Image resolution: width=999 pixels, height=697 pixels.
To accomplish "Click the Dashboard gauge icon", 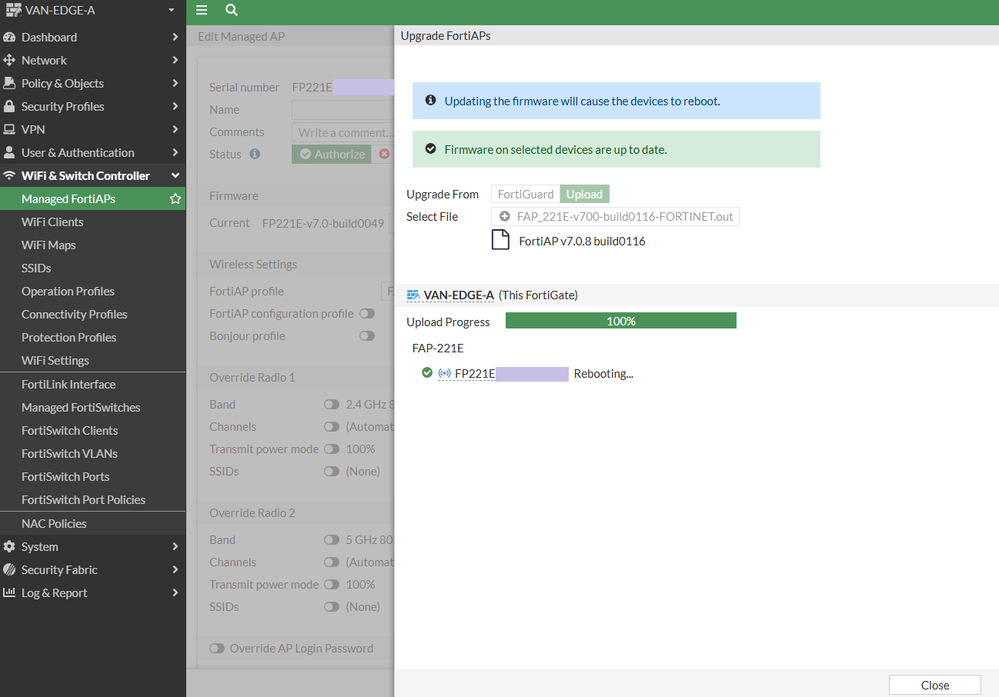I will click(x=9, y=37).
